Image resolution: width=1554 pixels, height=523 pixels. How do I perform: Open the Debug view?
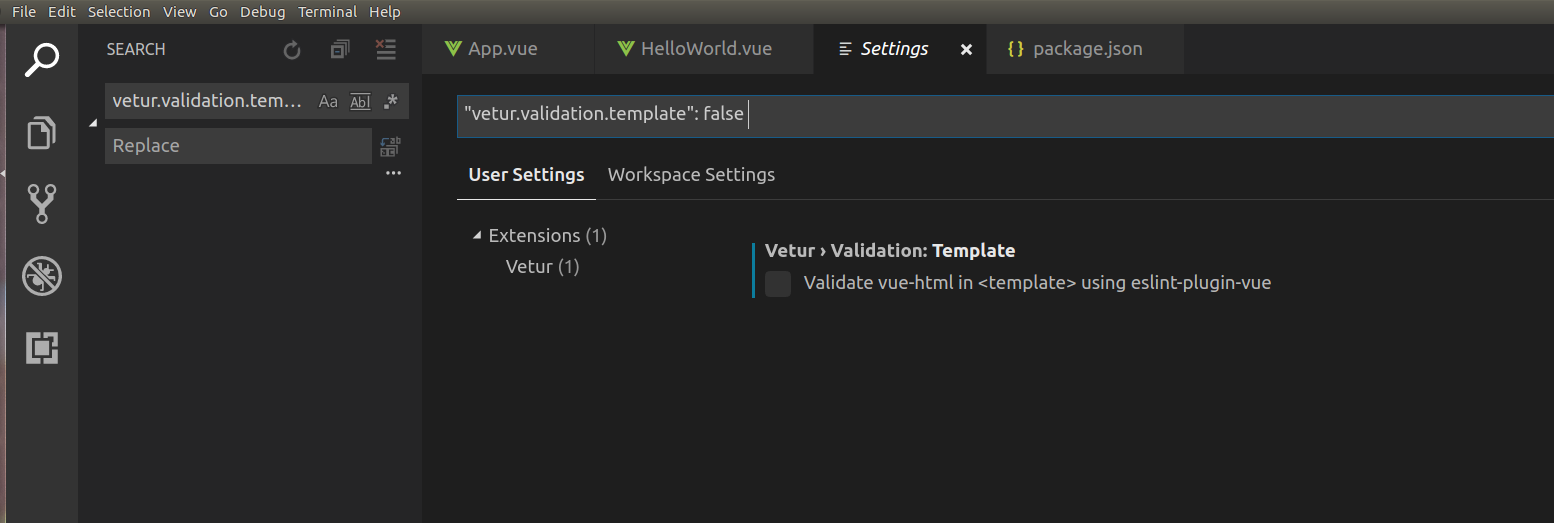(41, 276)
